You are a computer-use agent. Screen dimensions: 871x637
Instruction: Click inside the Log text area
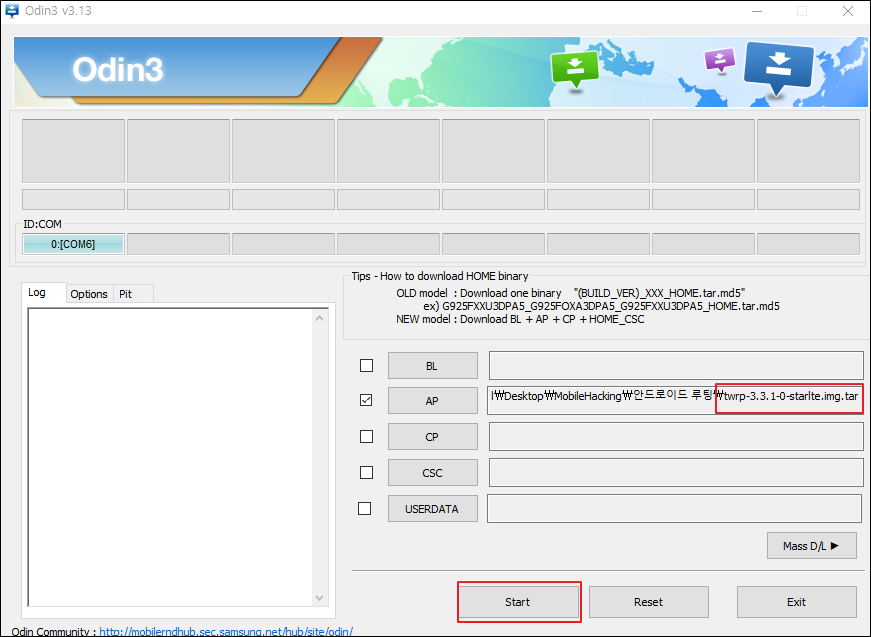pyautogui.click(x=171, y=457)
